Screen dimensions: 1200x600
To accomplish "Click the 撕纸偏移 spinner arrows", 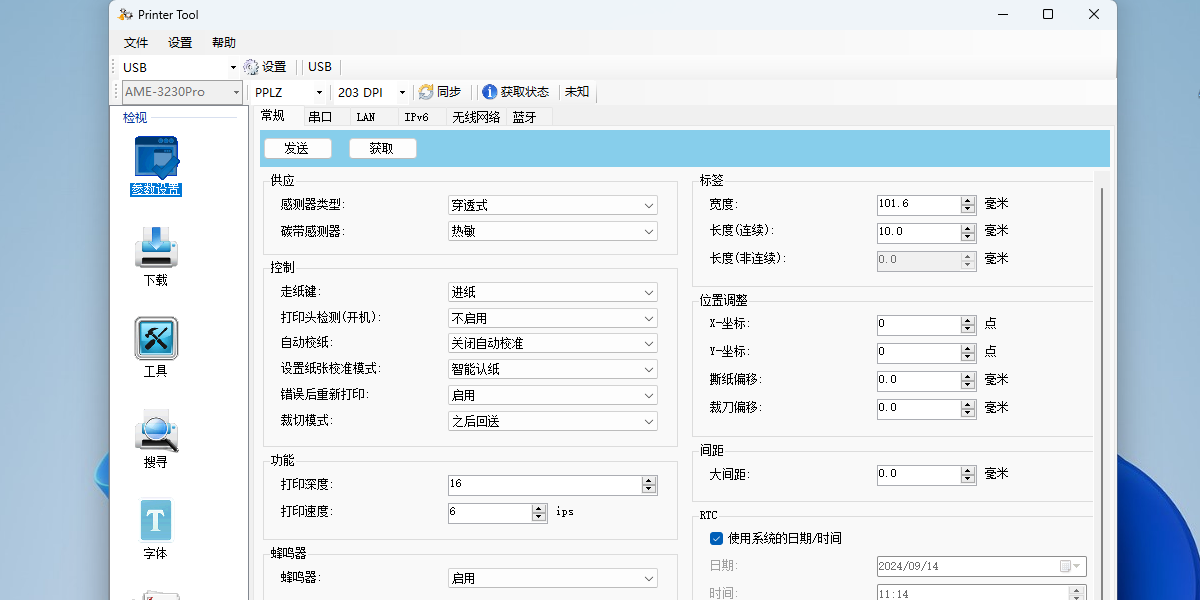I will (968, 380).
